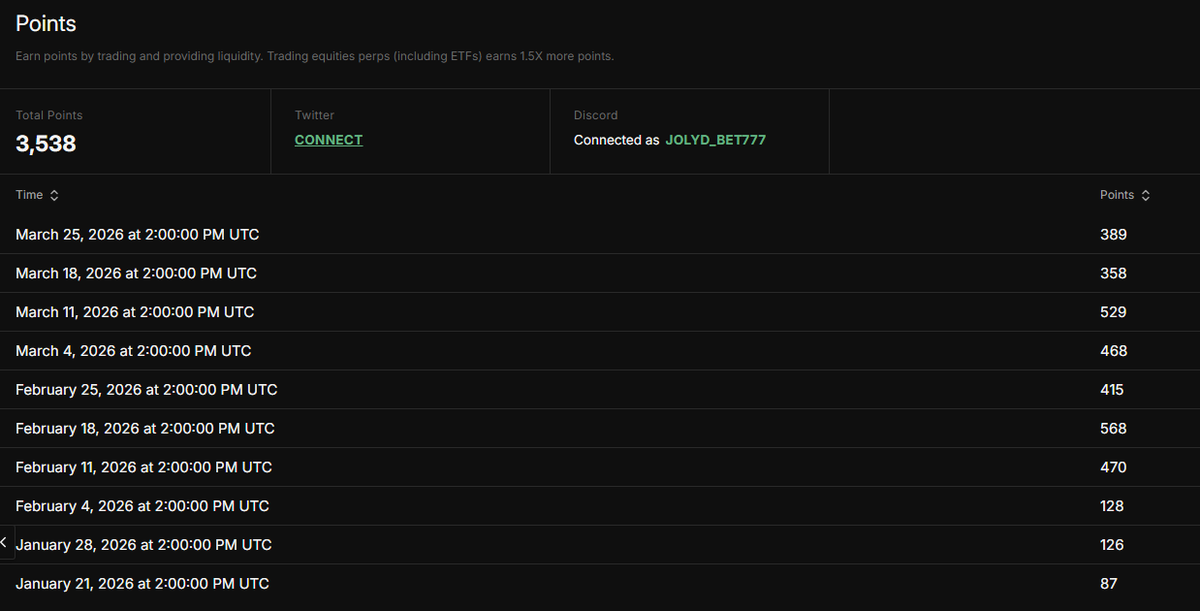Click the 126 points value

pyautogui.click(x=1112, y=545)
